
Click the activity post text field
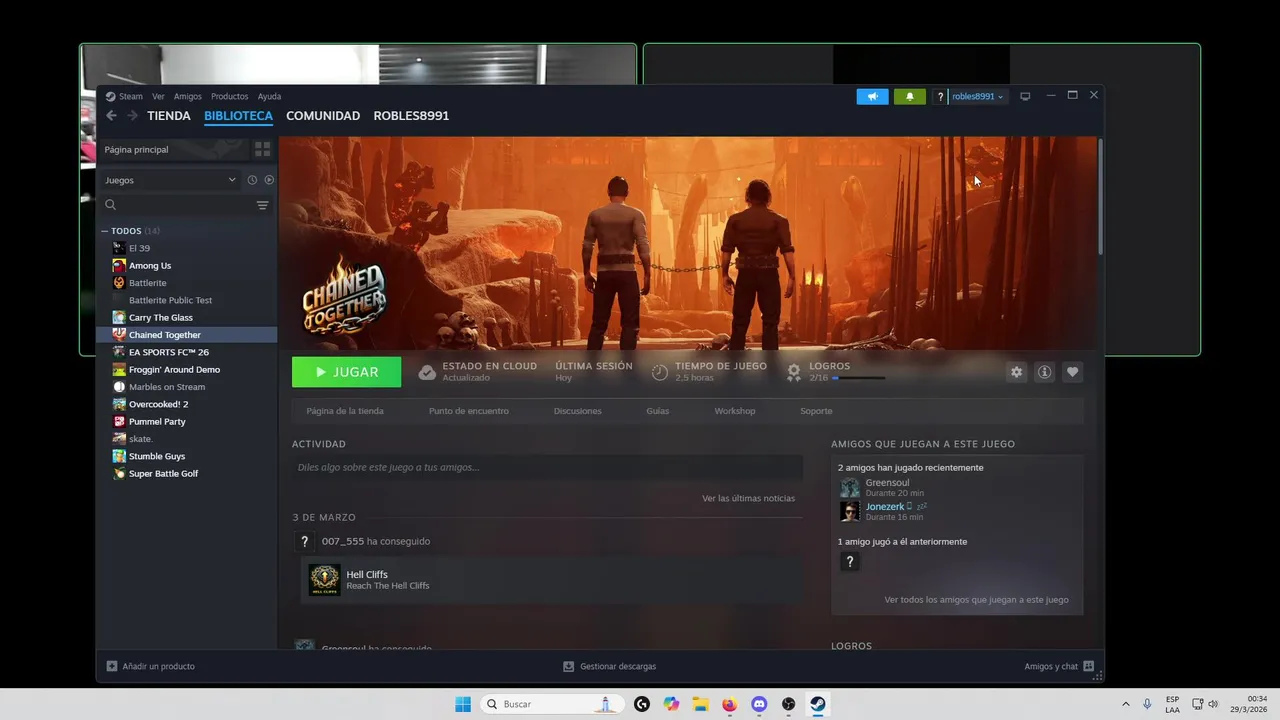[x=547, y=467]
